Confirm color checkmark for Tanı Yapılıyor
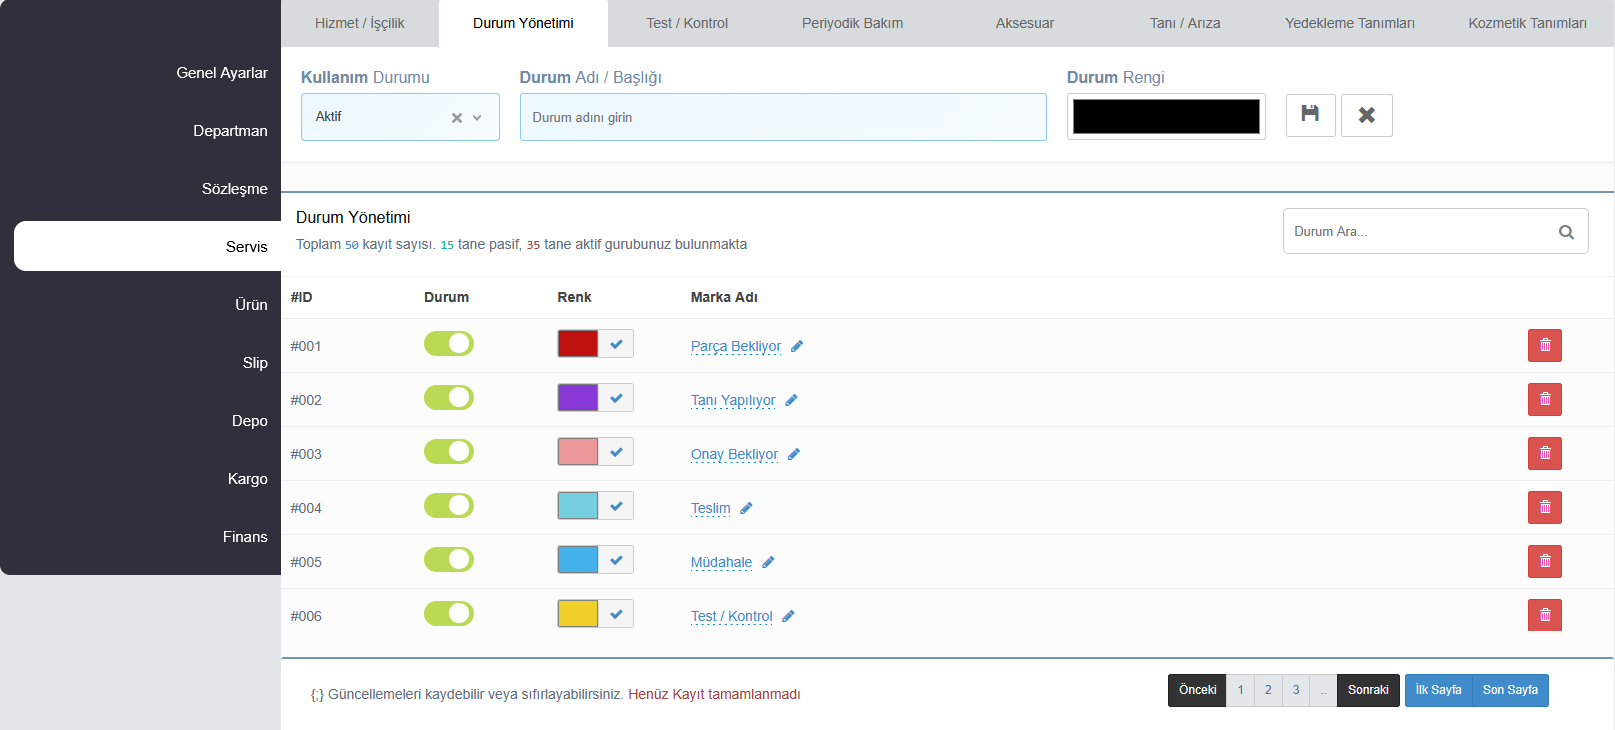Image resolution: width=1615 pixels, height=730 pixels. click(x=616, y=397)
